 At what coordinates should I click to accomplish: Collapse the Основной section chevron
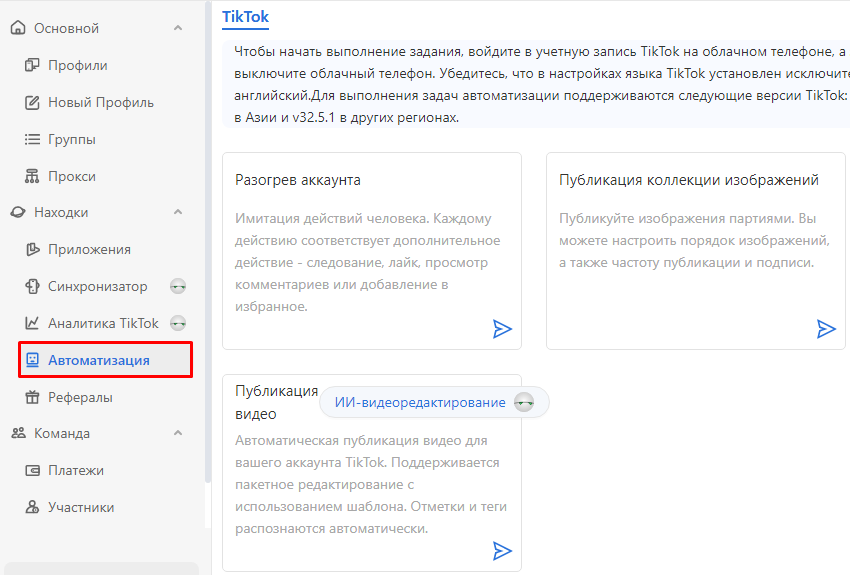click(x=178, y=28)
